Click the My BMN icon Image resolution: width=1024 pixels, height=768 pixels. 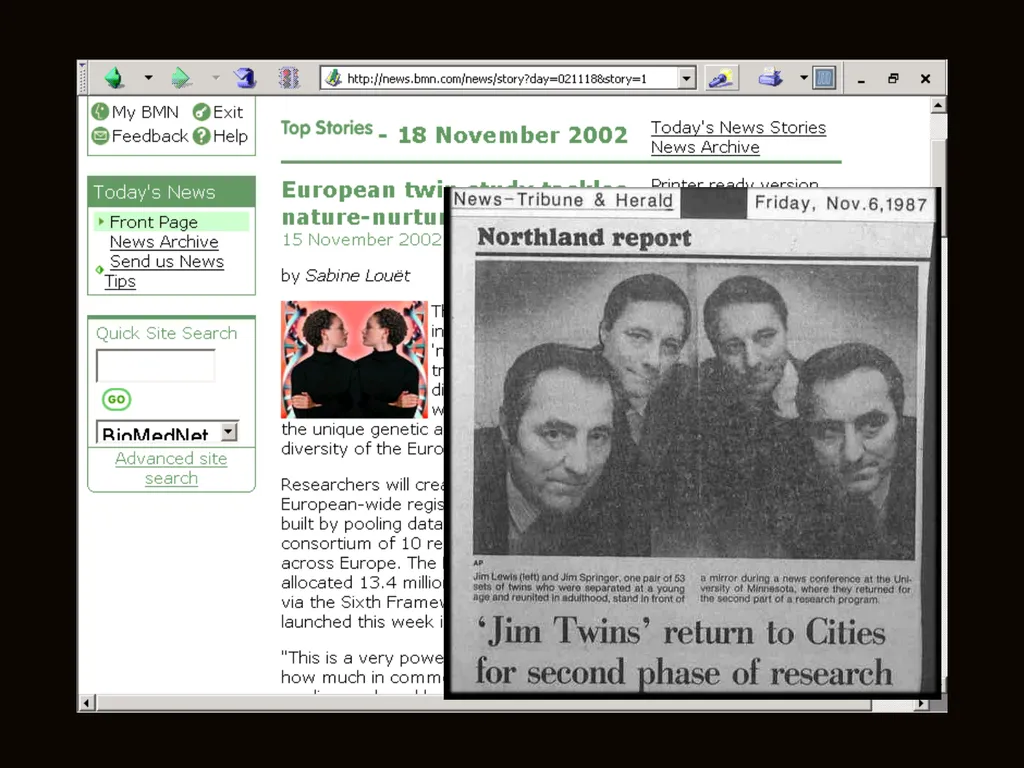click(x=100, y=112)
